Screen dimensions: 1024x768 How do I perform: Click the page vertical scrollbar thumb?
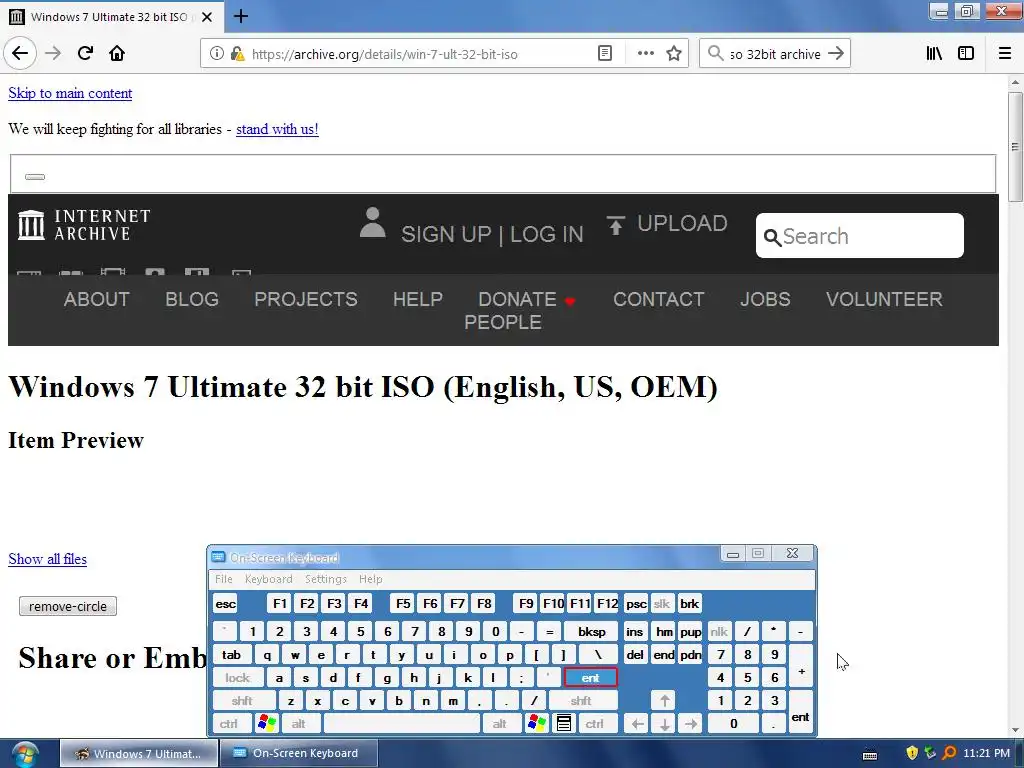[x=1015, y=146]
